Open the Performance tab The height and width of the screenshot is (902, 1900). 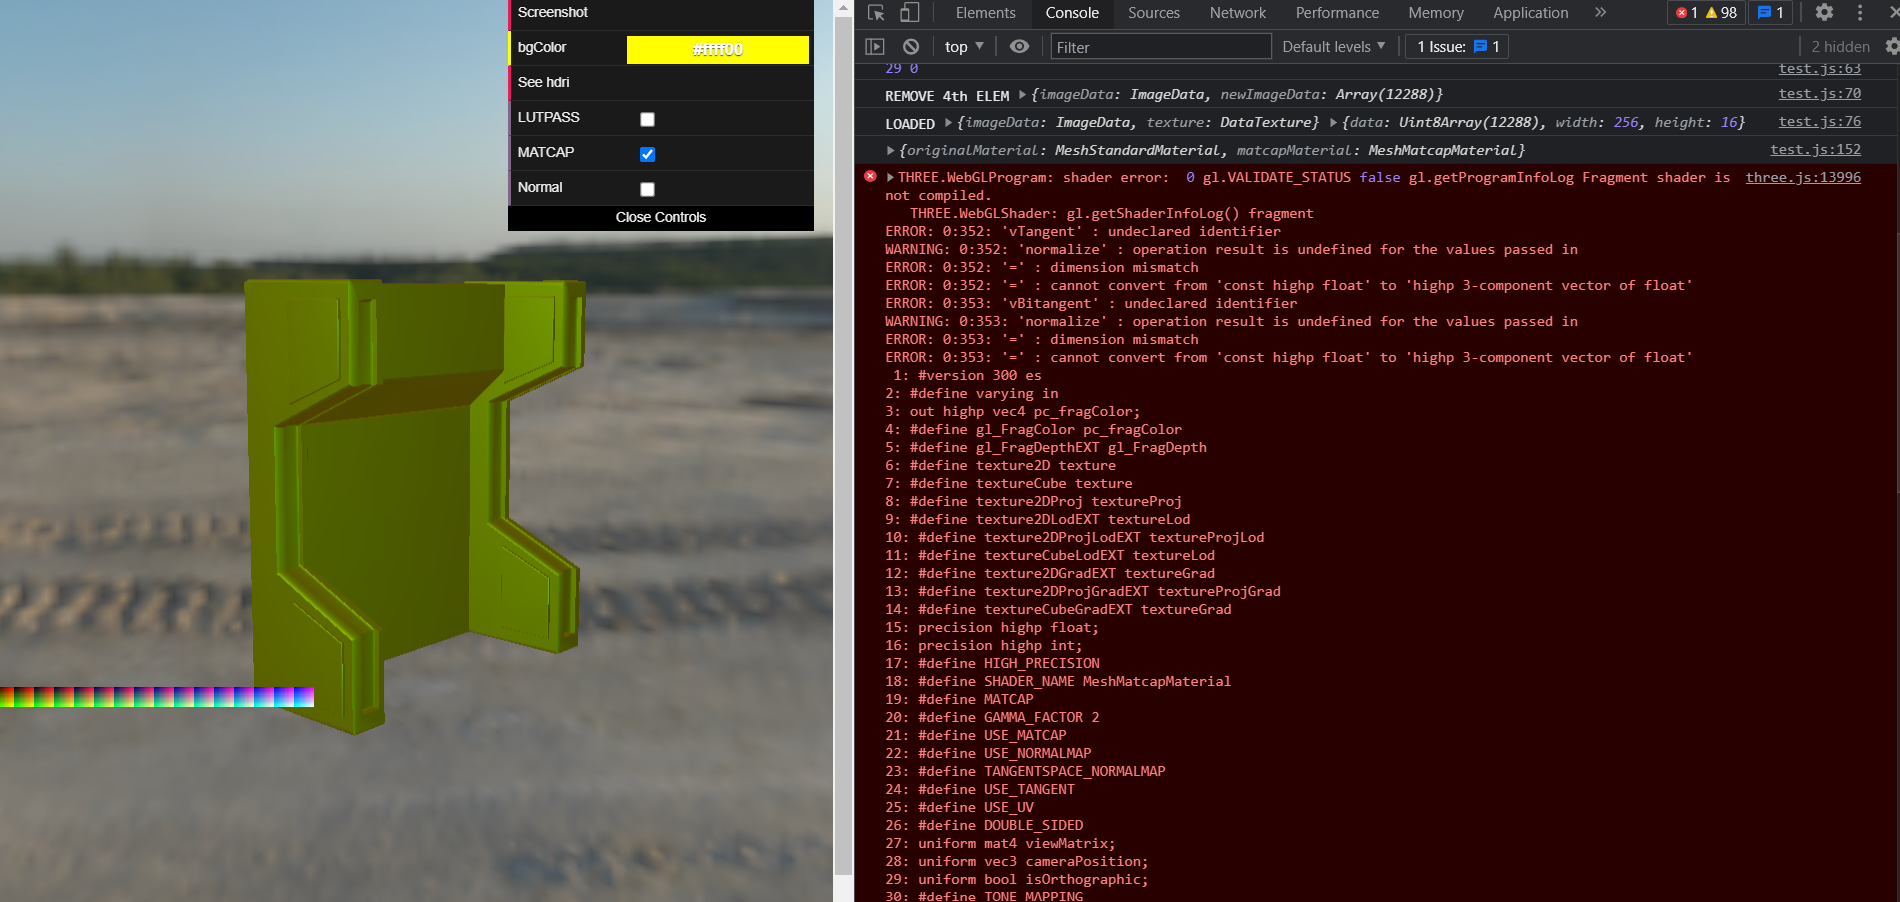click(1337, 13)
